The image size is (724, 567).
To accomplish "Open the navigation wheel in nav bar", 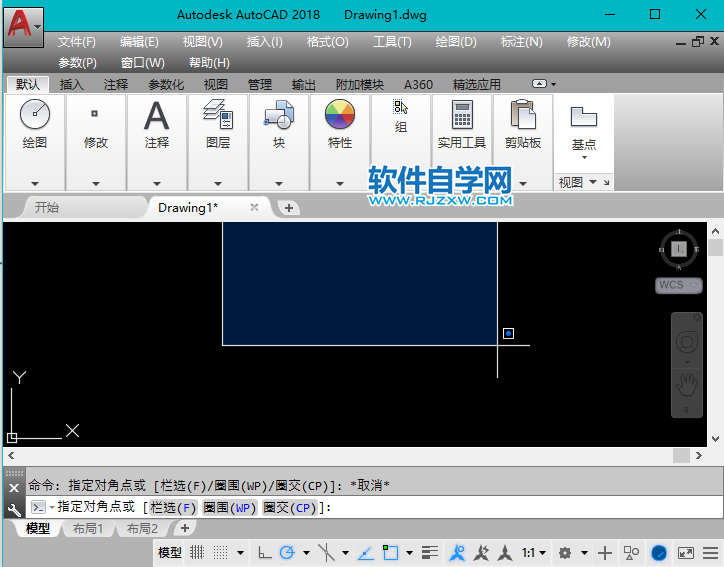I will [x=687, y=342].
